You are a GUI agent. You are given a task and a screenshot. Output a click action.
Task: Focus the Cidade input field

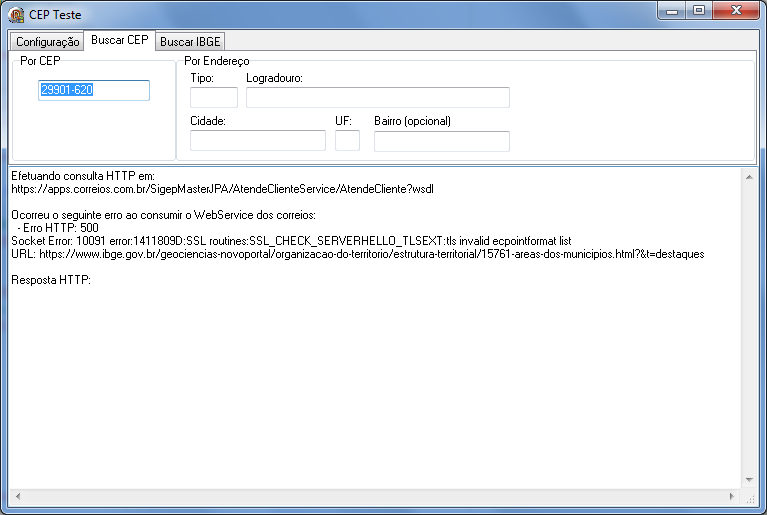click(258, 141)
